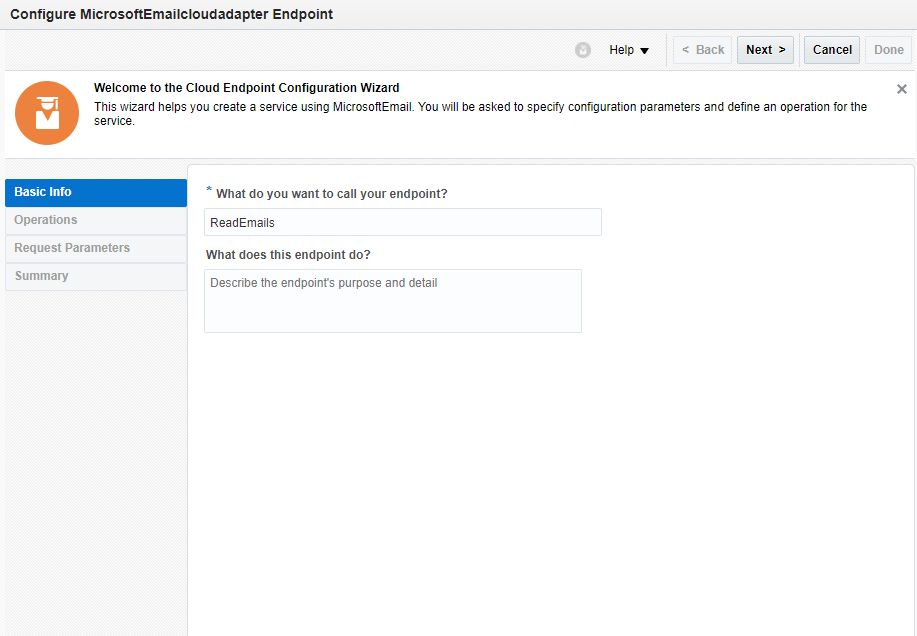Select the Summary step
This screenshot has width=917, height=636.
coord(96,276)
